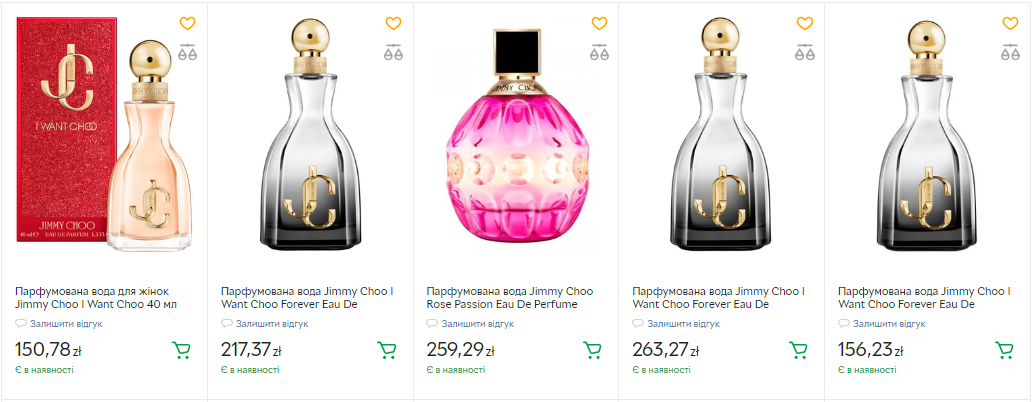
Task: Add the 217,37 zł perfume to cart
Action: 387,350
